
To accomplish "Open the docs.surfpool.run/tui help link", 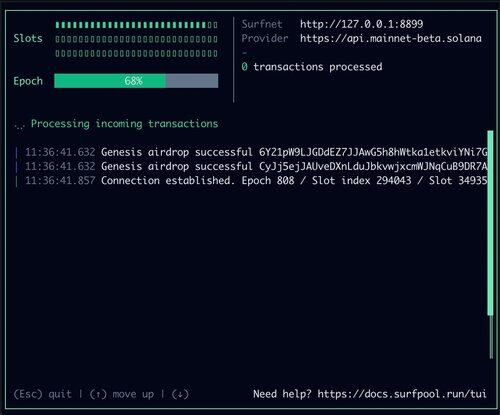I will coord(402,394).
